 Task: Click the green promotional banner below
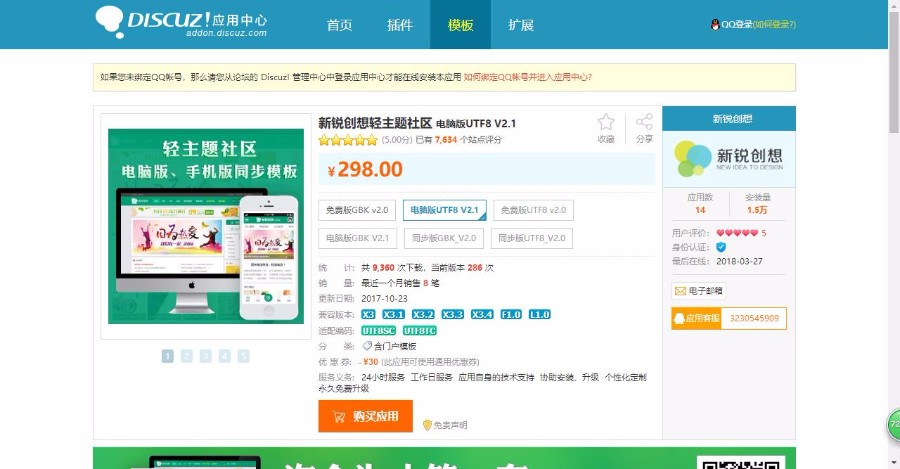click(x=444, y=458)
